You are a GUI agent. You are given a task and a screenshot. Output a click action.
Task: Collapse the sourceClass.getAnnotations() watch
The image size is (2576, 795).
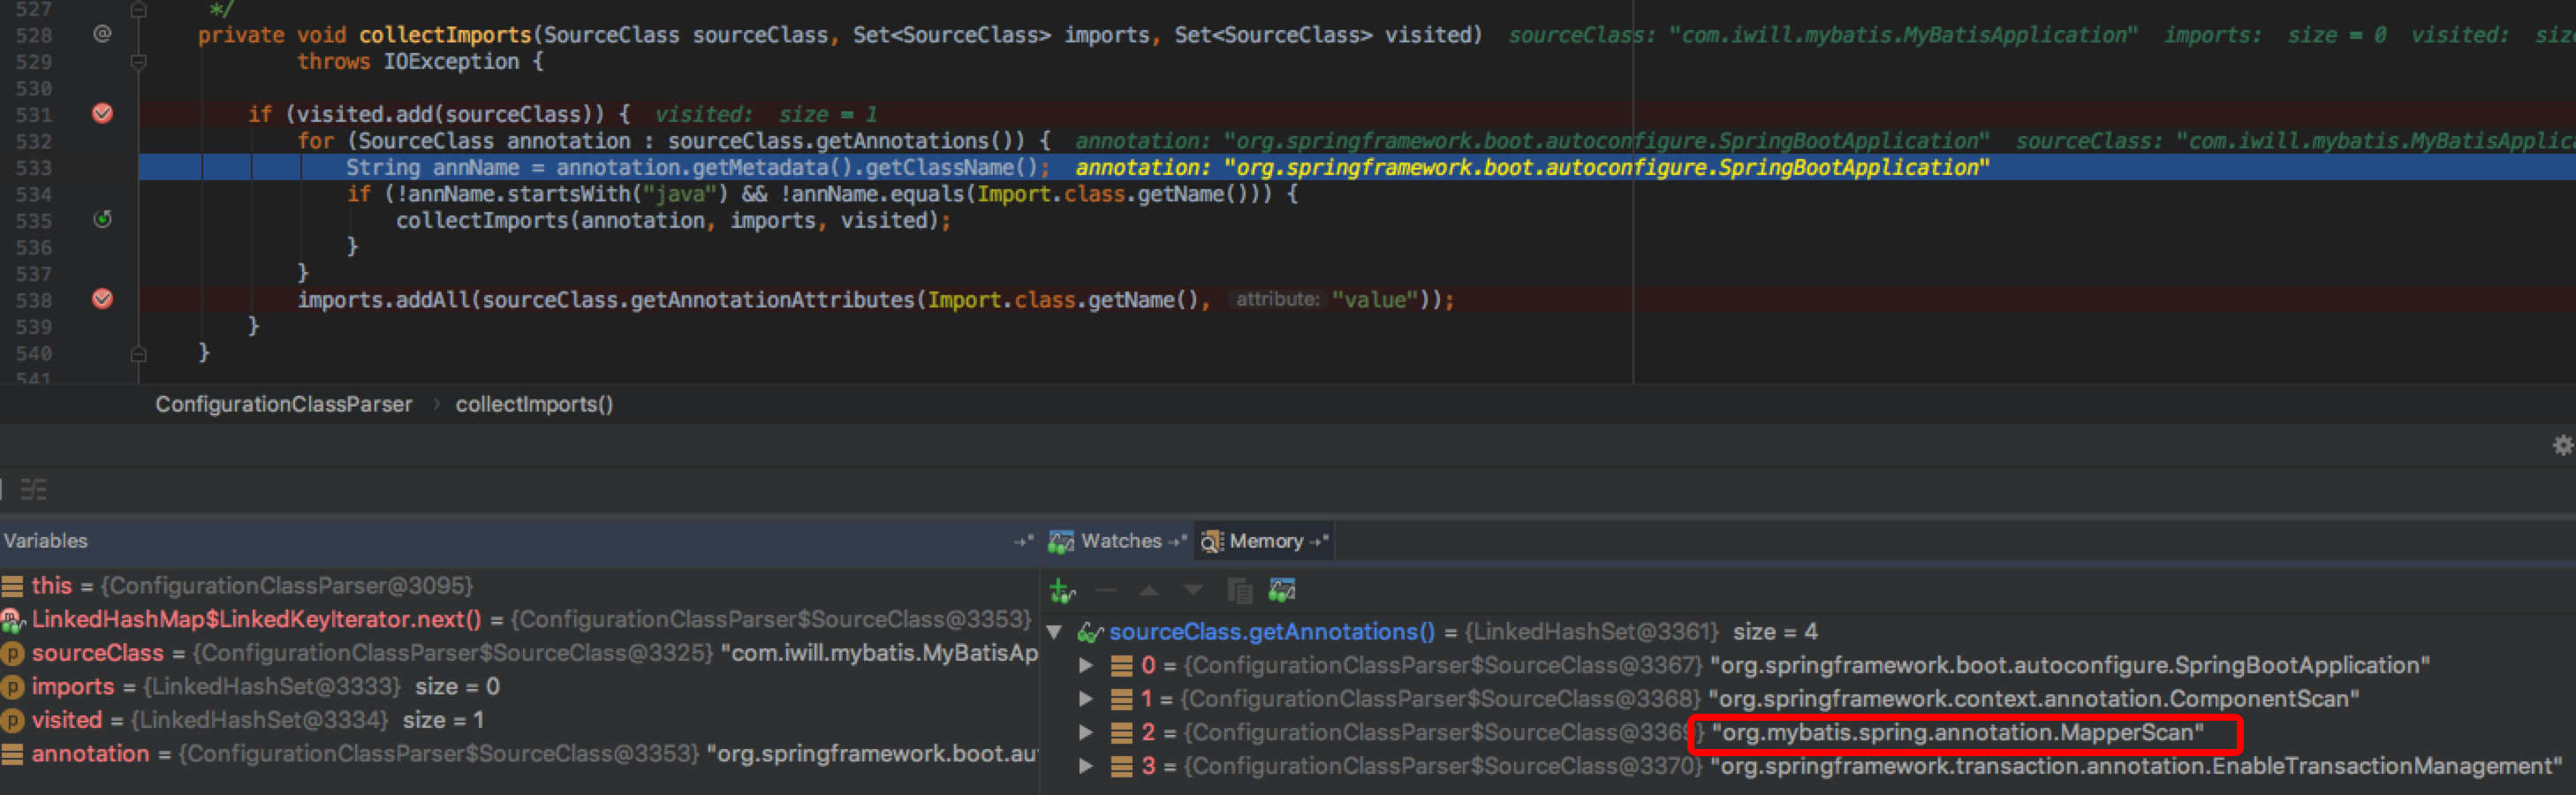click(1054, 632)
